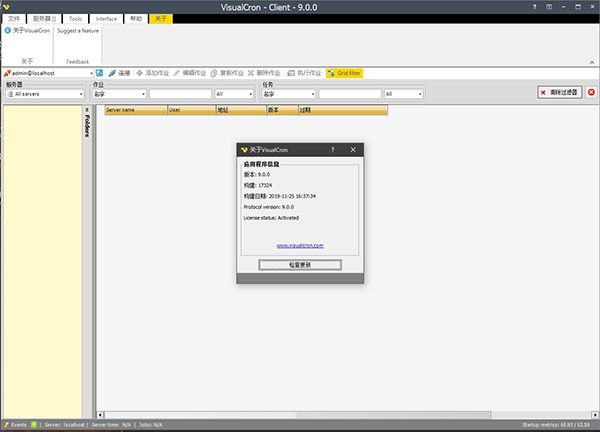
Task: Click the 作业 filter text input
Action: pos(180,94)
